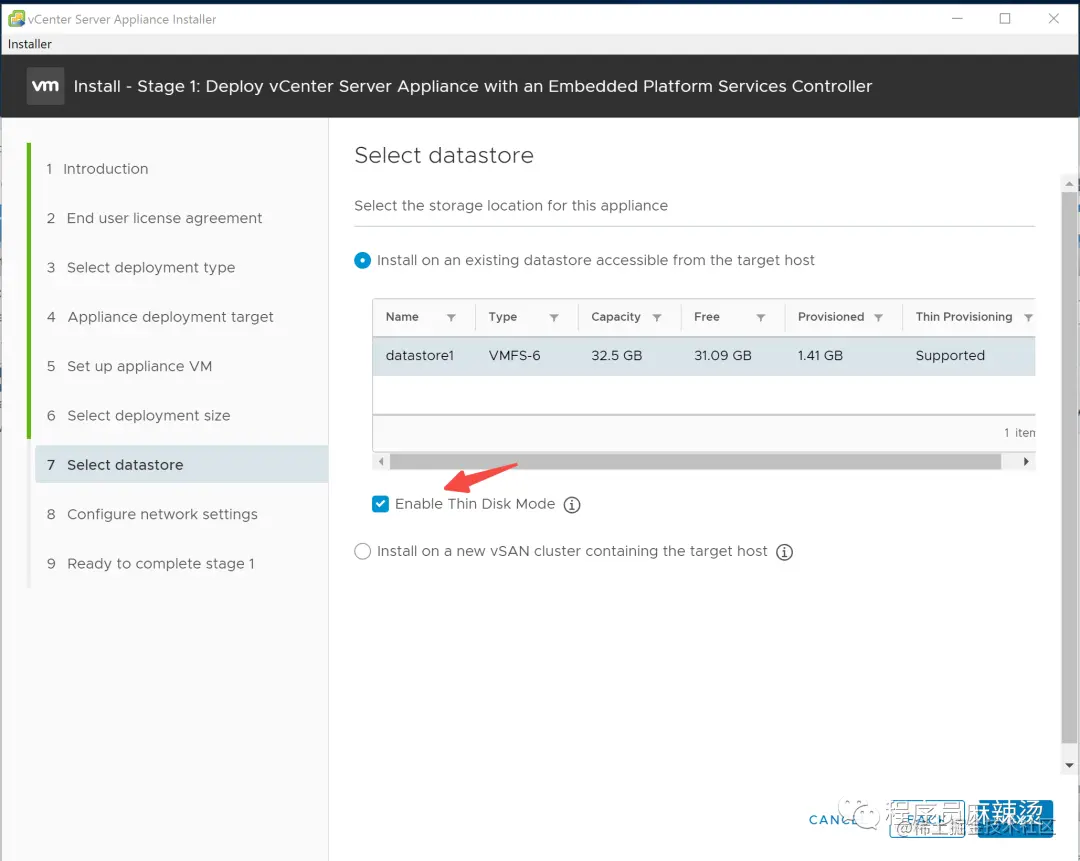Go to step 3 Select deployment type
Viewport: 1080px width, 861px height.
[141, 268]
